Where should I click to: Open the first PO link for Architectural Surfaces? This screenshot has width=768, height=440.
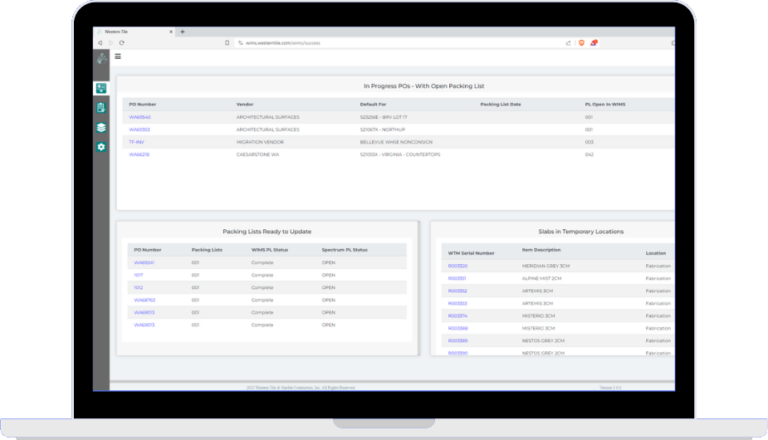pyautogui.click(x=140, y=117)
